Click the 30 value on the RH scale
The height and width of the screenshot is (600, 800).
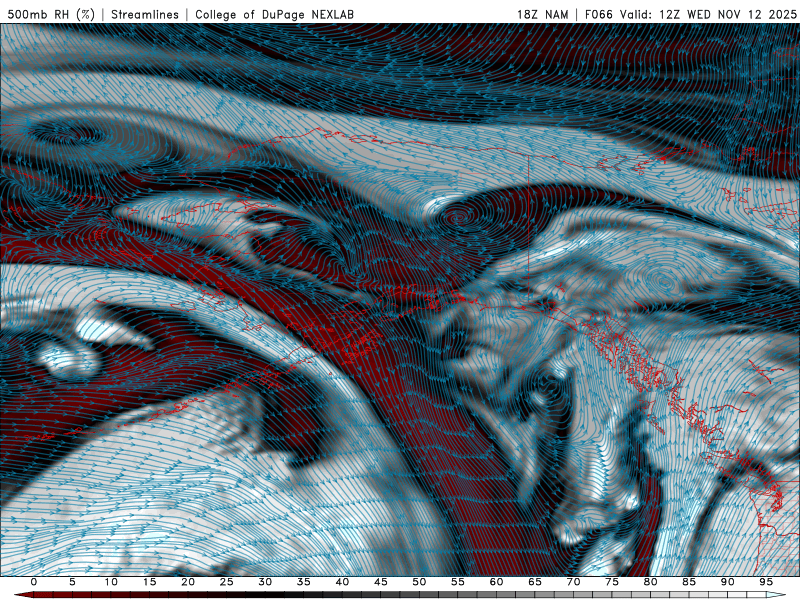click(x=265, y=582)
